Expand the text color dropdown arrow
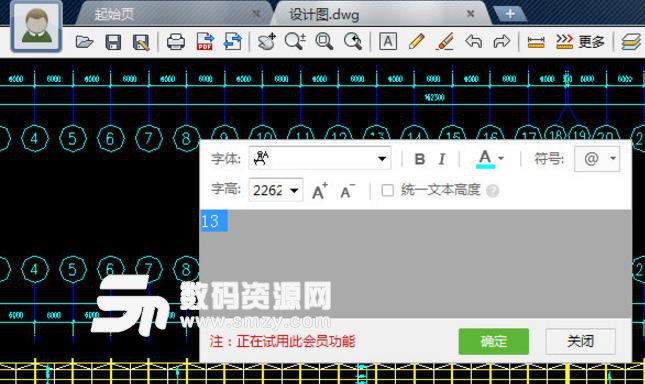Image resolution: width=645 pixels, height=384 pixels. tap(501, 158)
